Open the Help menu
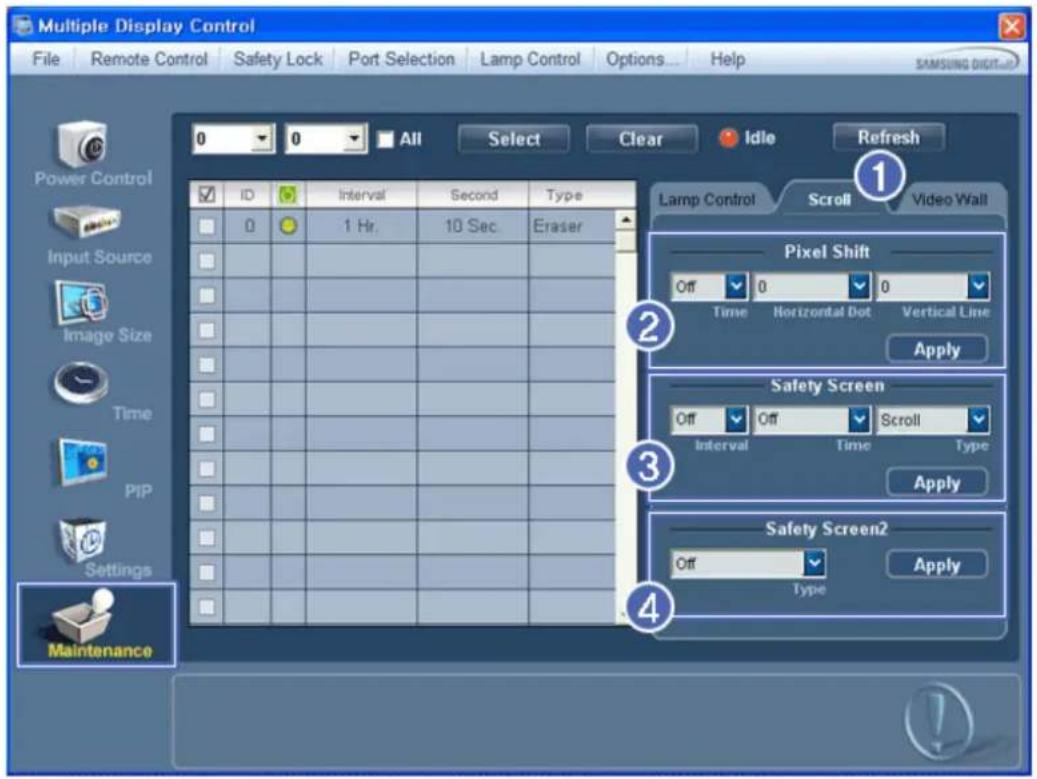 click(727, 59)
